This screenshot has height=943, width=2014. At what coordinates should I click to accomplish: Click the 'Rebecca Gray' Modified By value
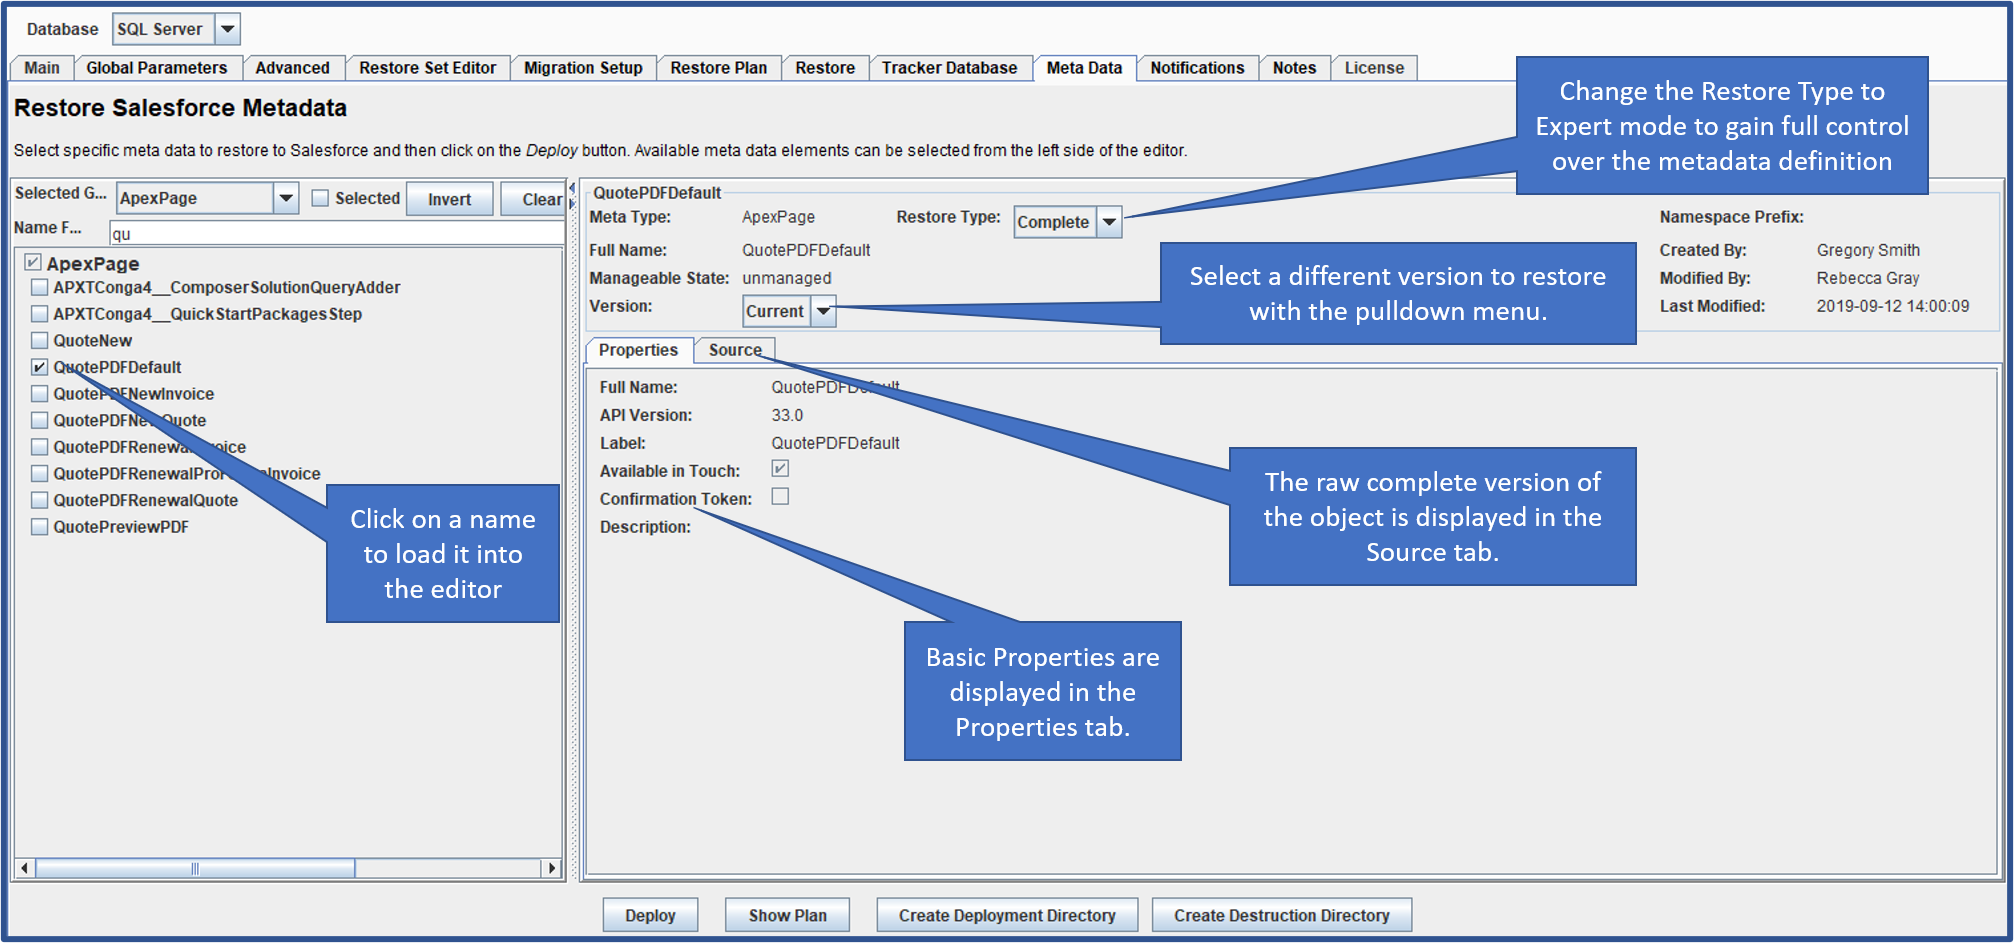tap(1868, 278)
